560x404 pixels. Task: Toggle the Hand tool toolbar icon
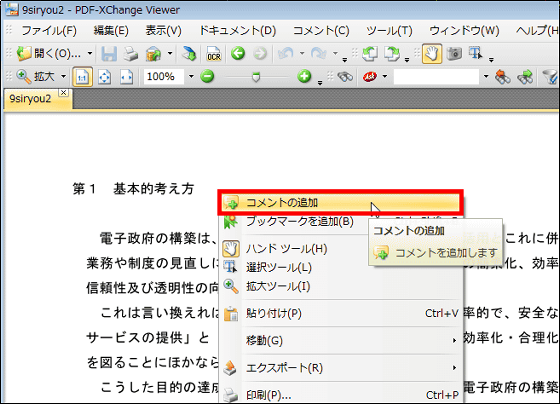432,54
